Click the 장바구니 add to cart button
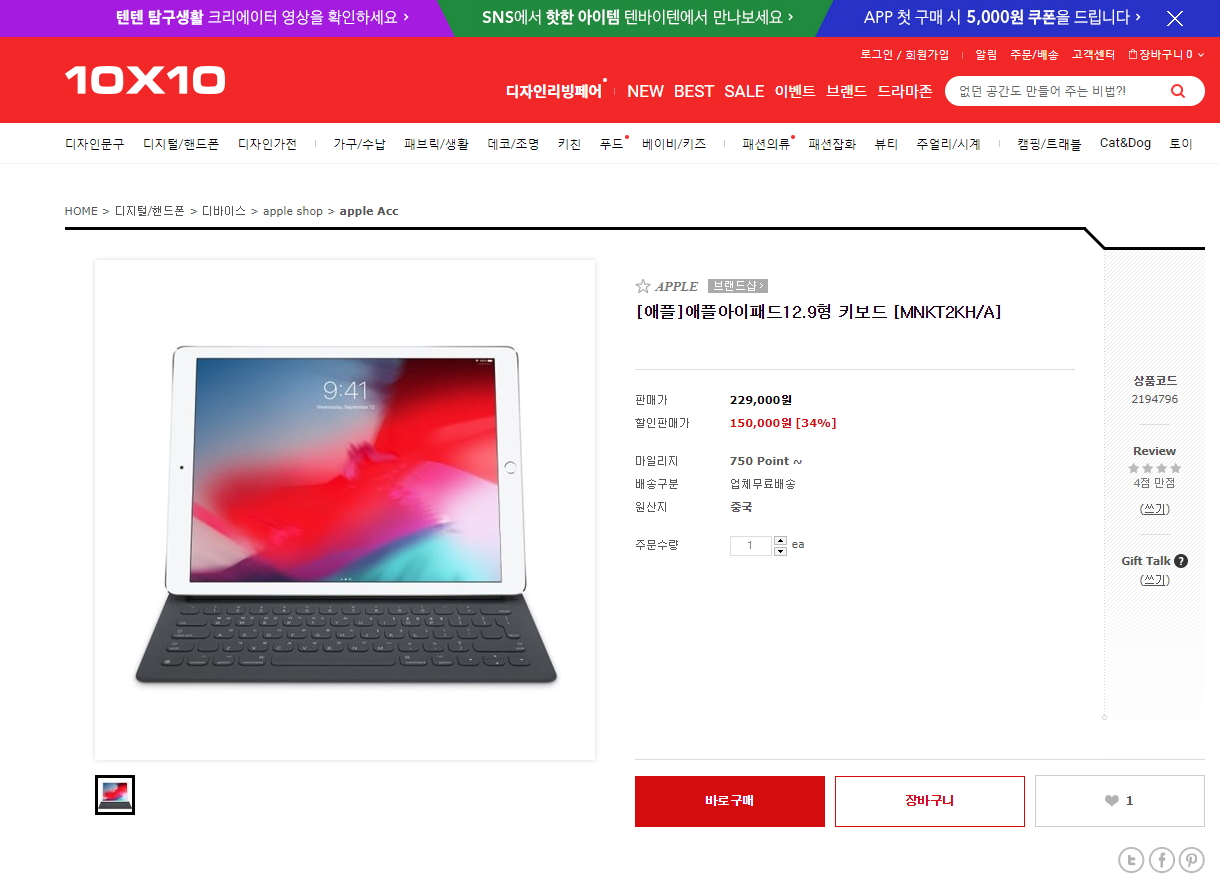 pos(930,801)
